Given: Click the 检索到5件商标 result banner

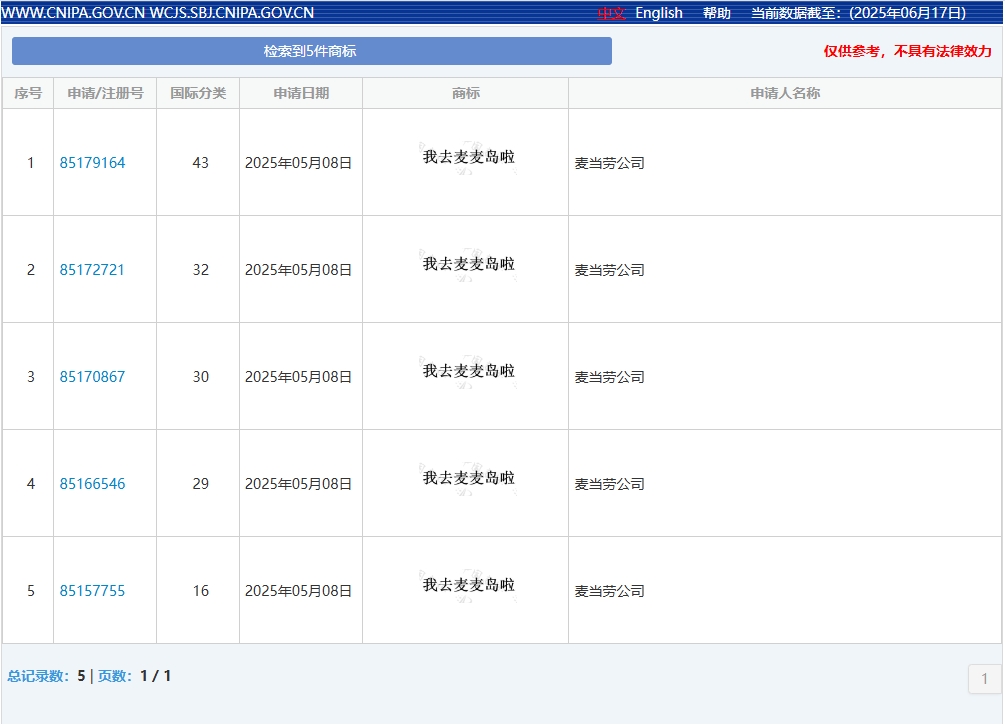Looking at the screenshot, I should click(x=311, y=51).
